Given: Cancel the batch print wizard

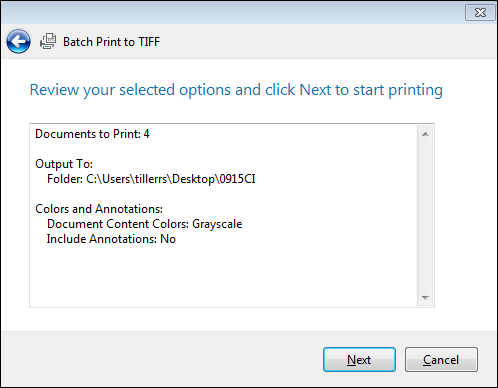Looking at the screenshot, I should tap(441, 360).
